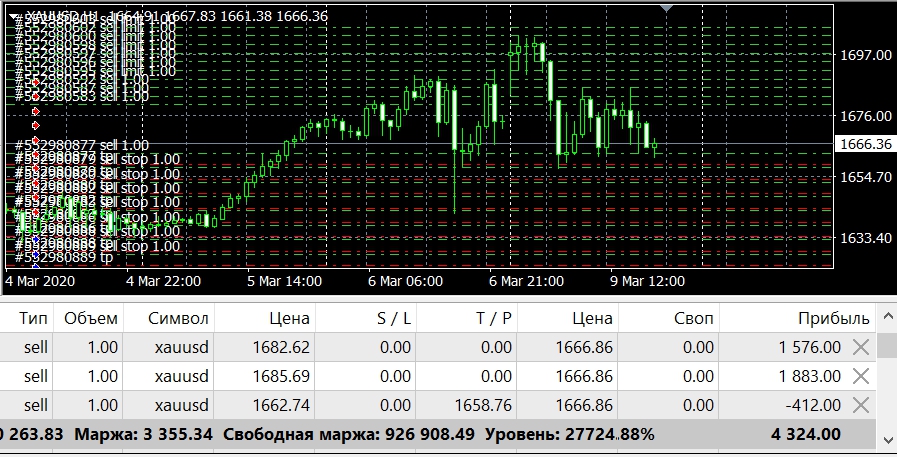The height and width of the screenshot is (457, 897).
Task: Sort by the T / P column header
Action: [494, 318]
